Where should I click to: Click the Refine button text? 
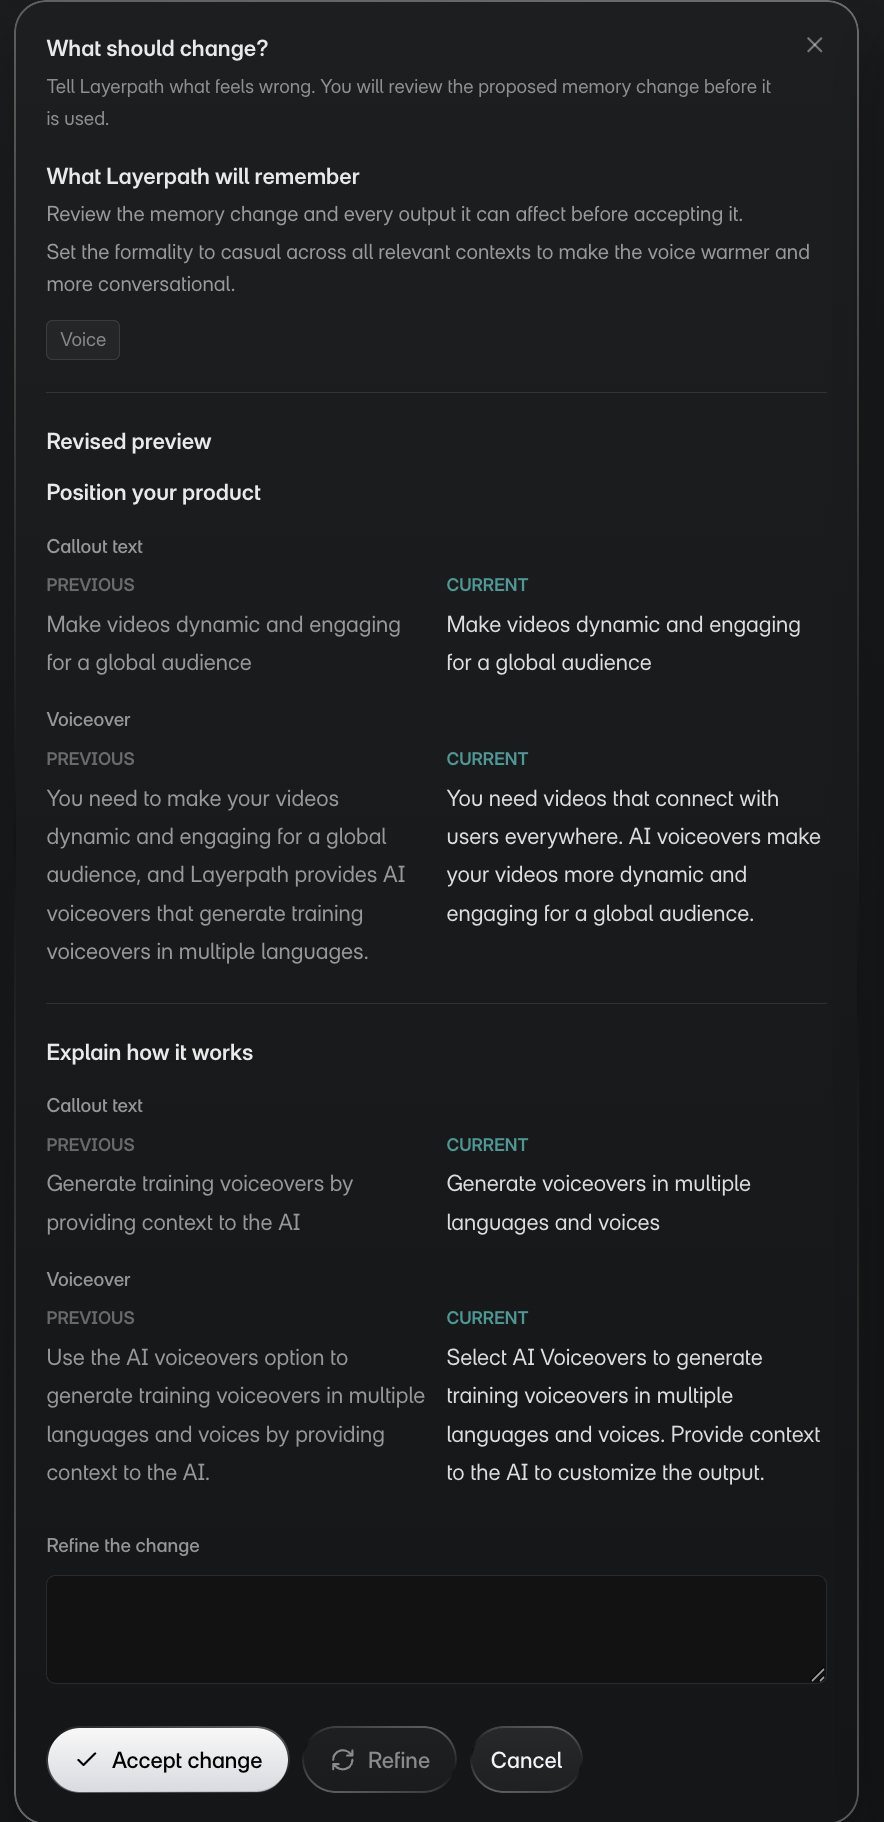click(398, 1760)
